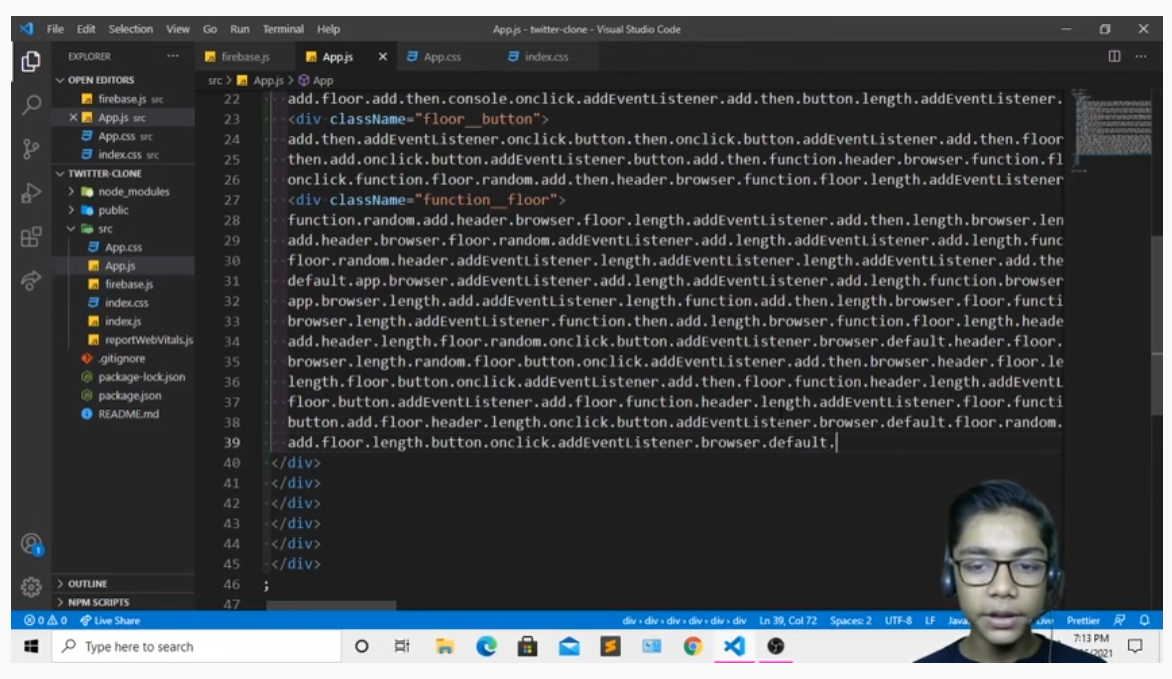This screenshot has height=679, width=1172.
Task: Close the App.js editor tab
Action: point(383,56)
